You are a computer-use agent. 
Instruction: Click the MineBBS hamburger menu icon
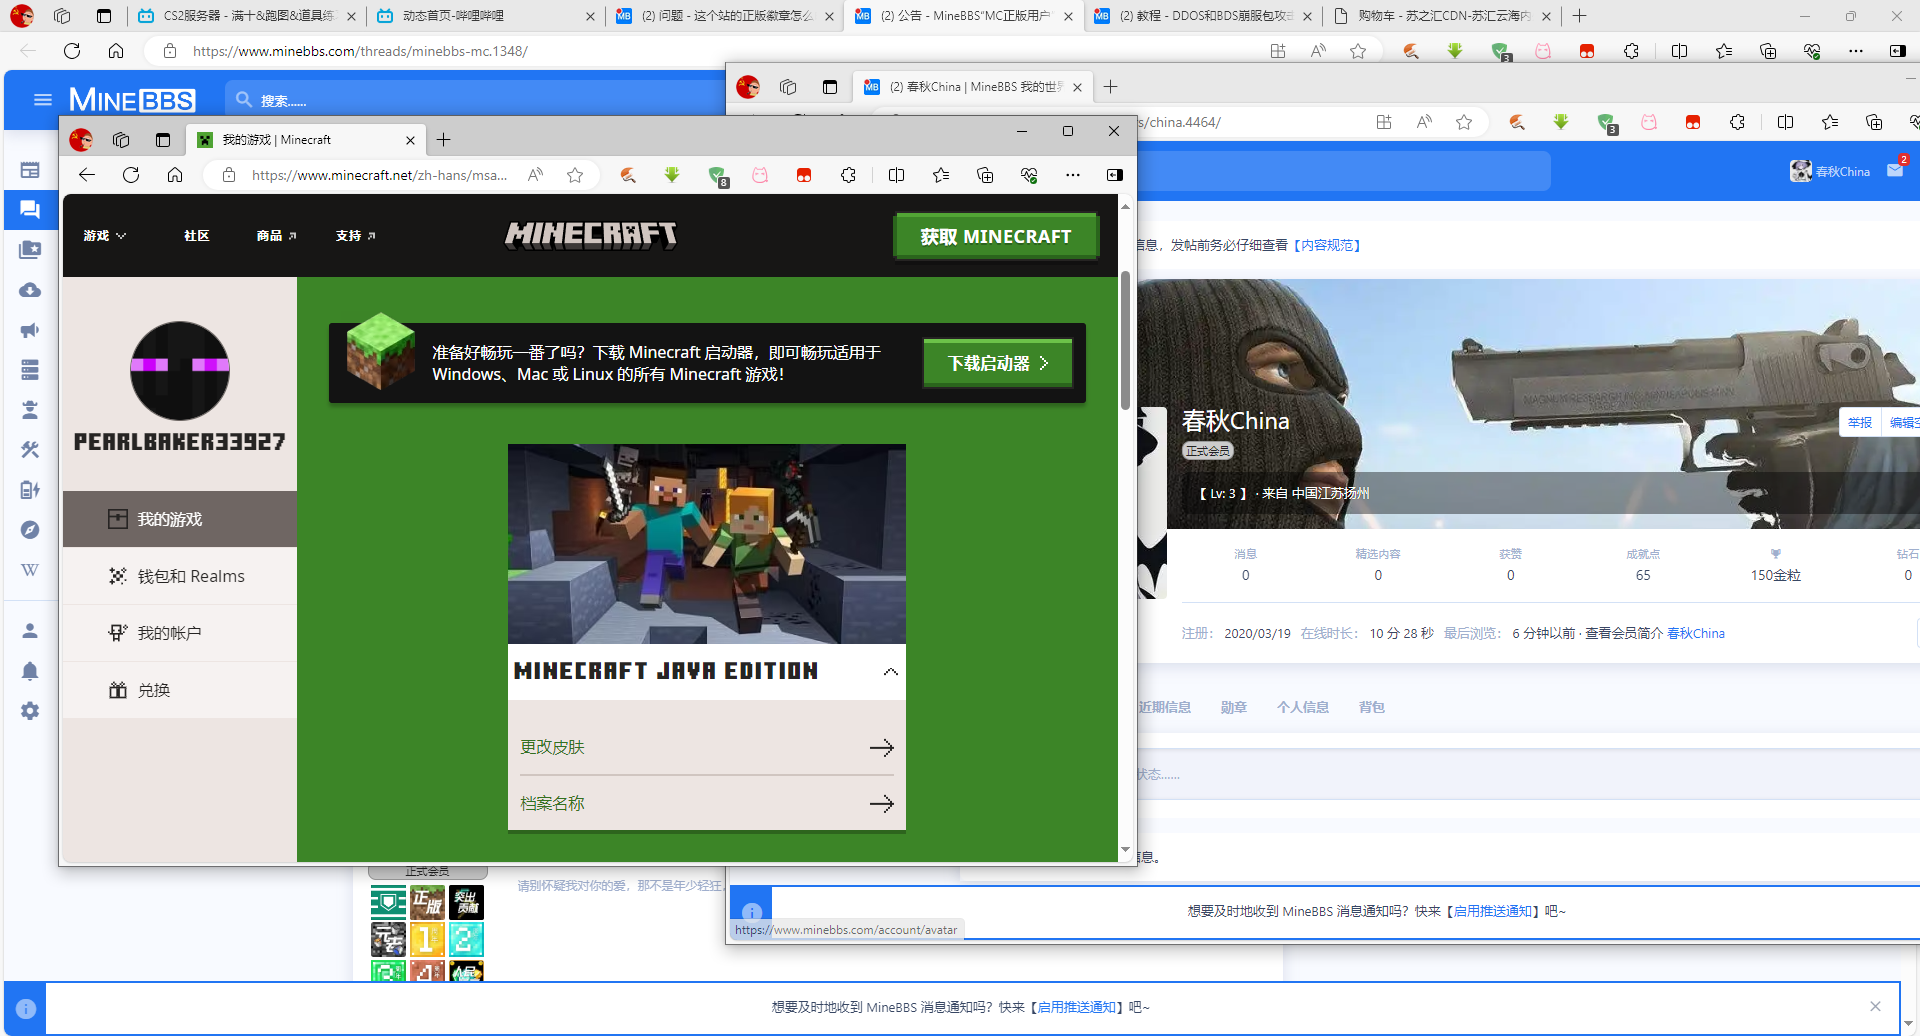point(42,100)
